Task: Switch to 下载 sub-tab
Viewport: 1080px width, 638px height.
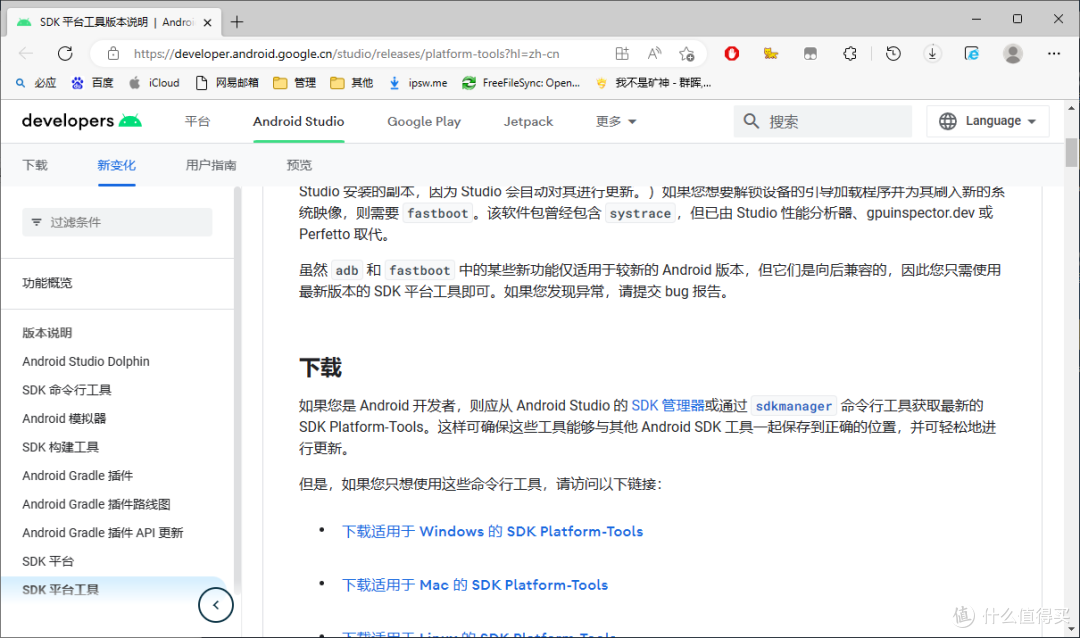Action: 35,165
